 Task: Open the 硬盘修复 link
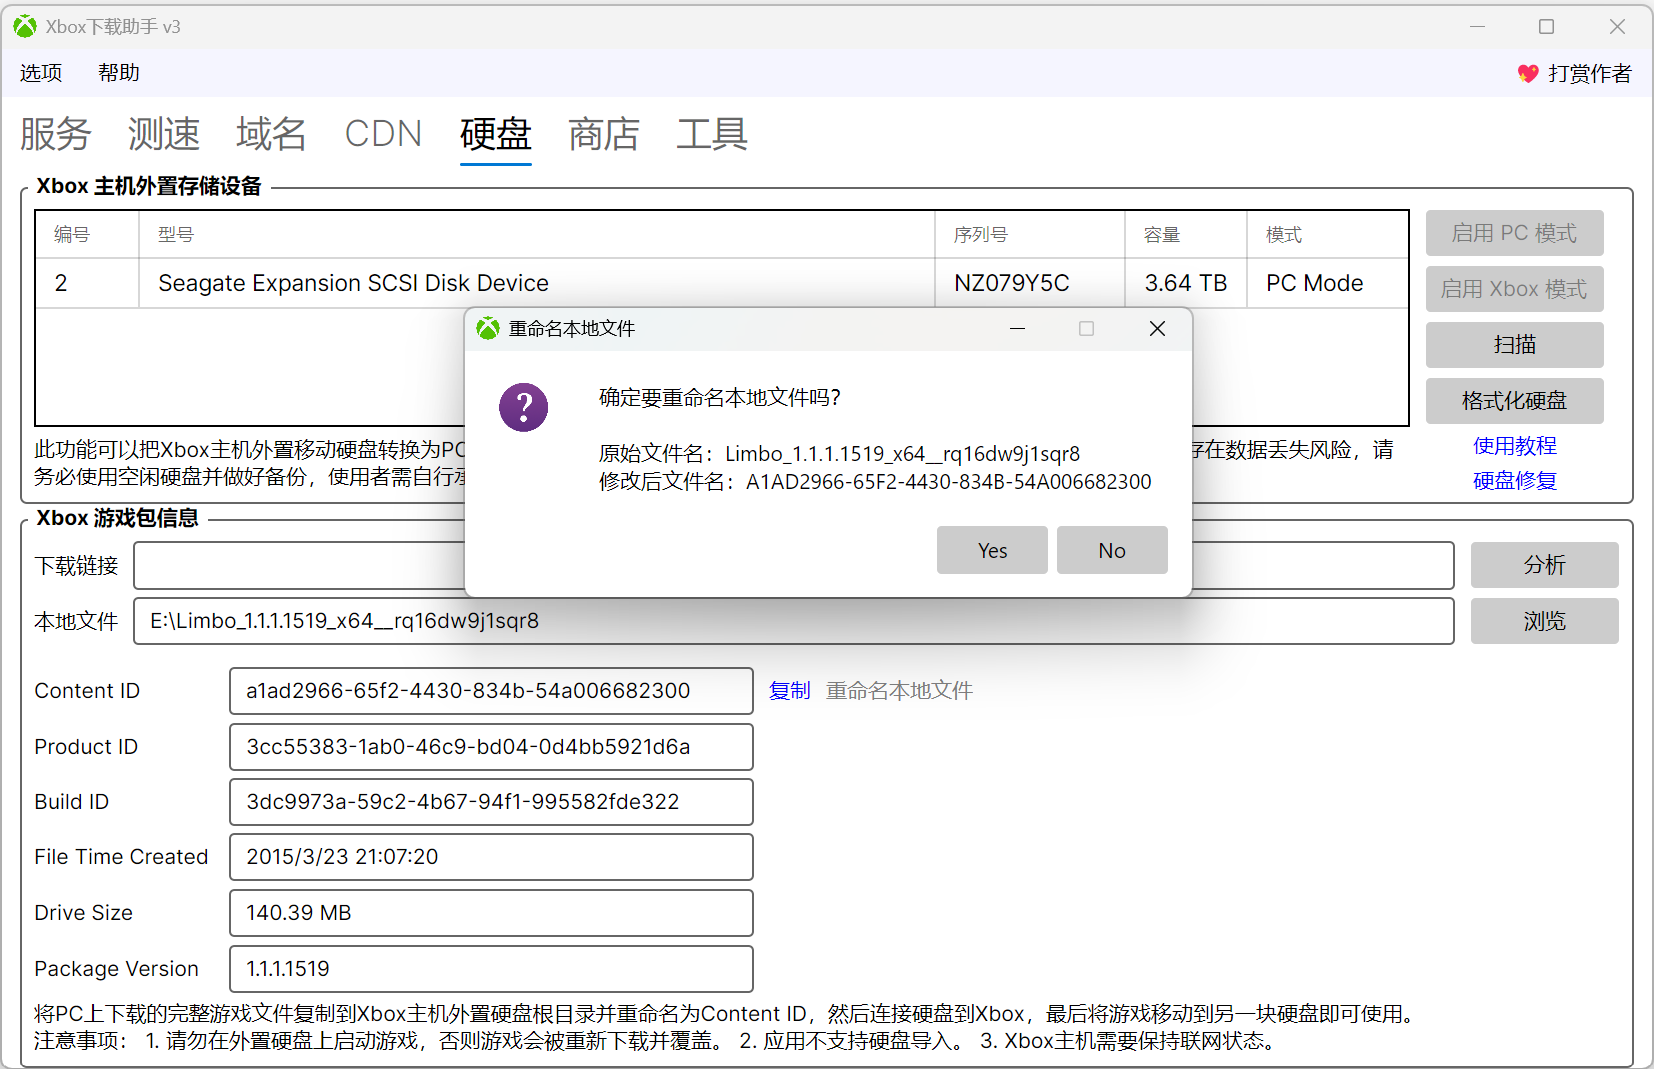tap(1515, 481)
